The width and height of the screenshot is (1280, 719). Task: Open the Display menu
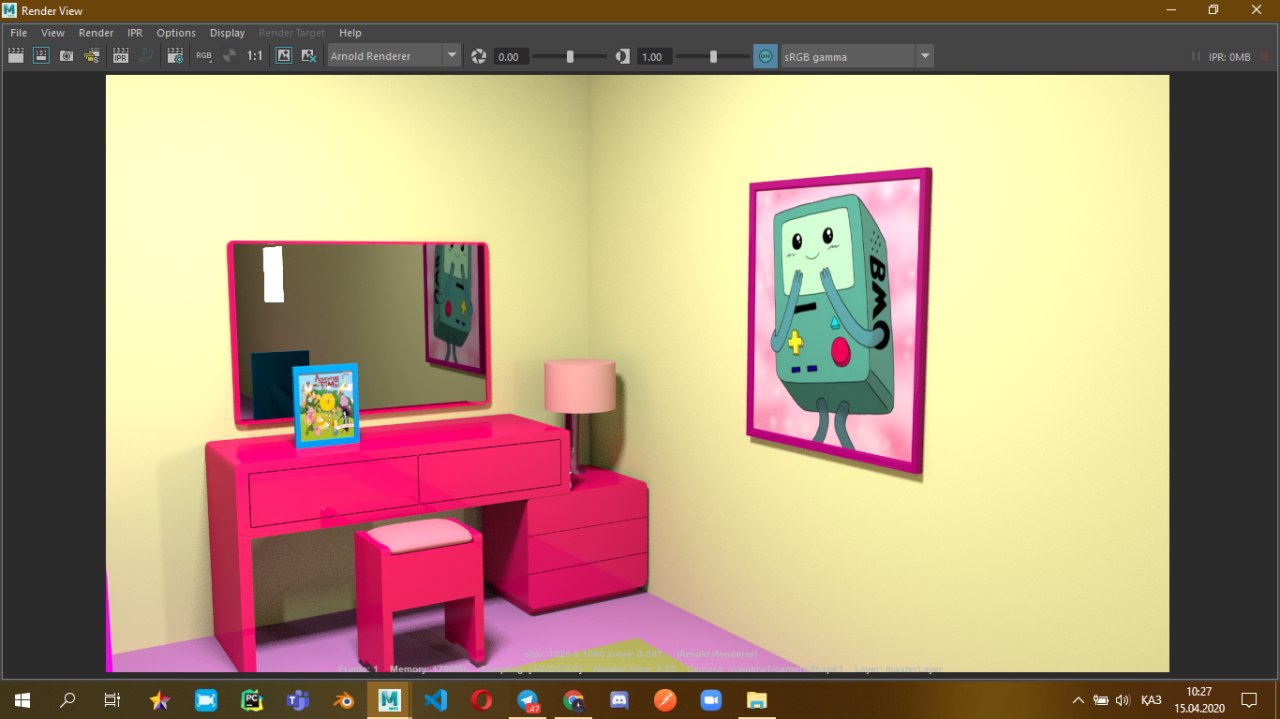227,33
